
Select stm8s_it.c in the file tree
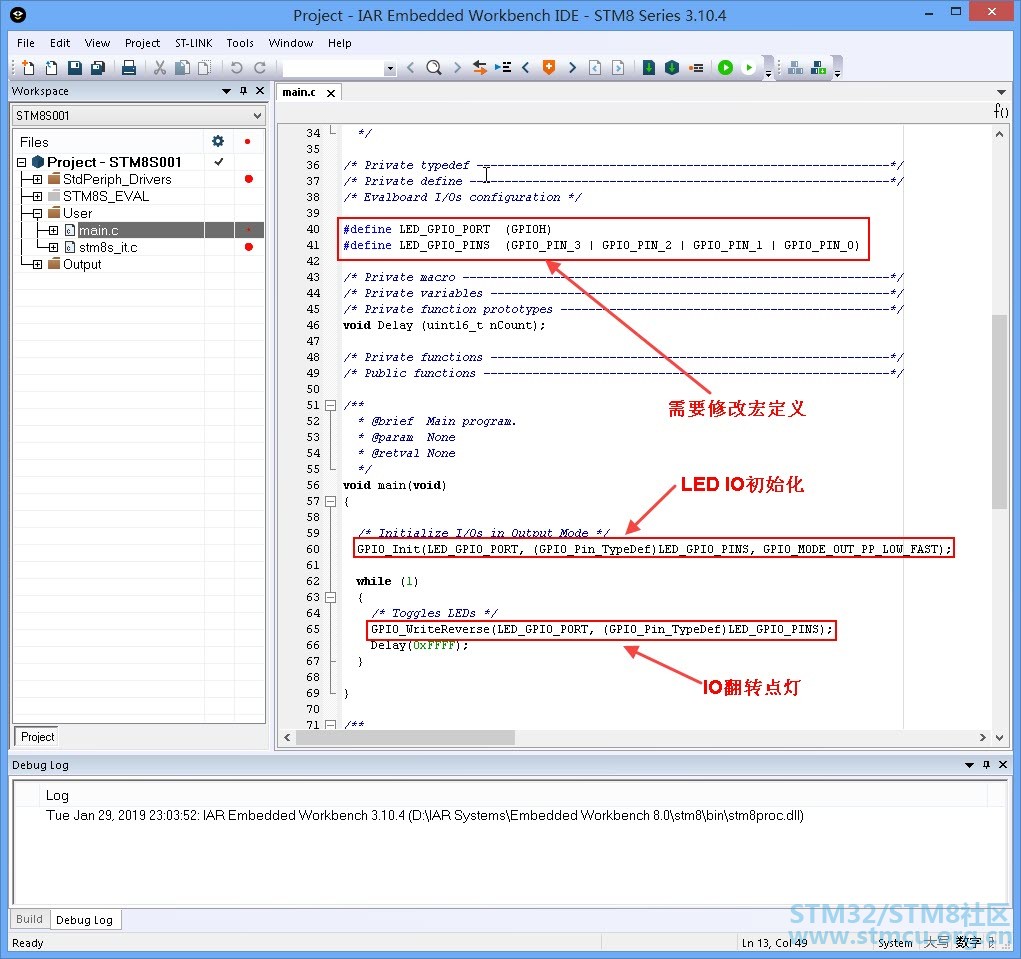108,247
